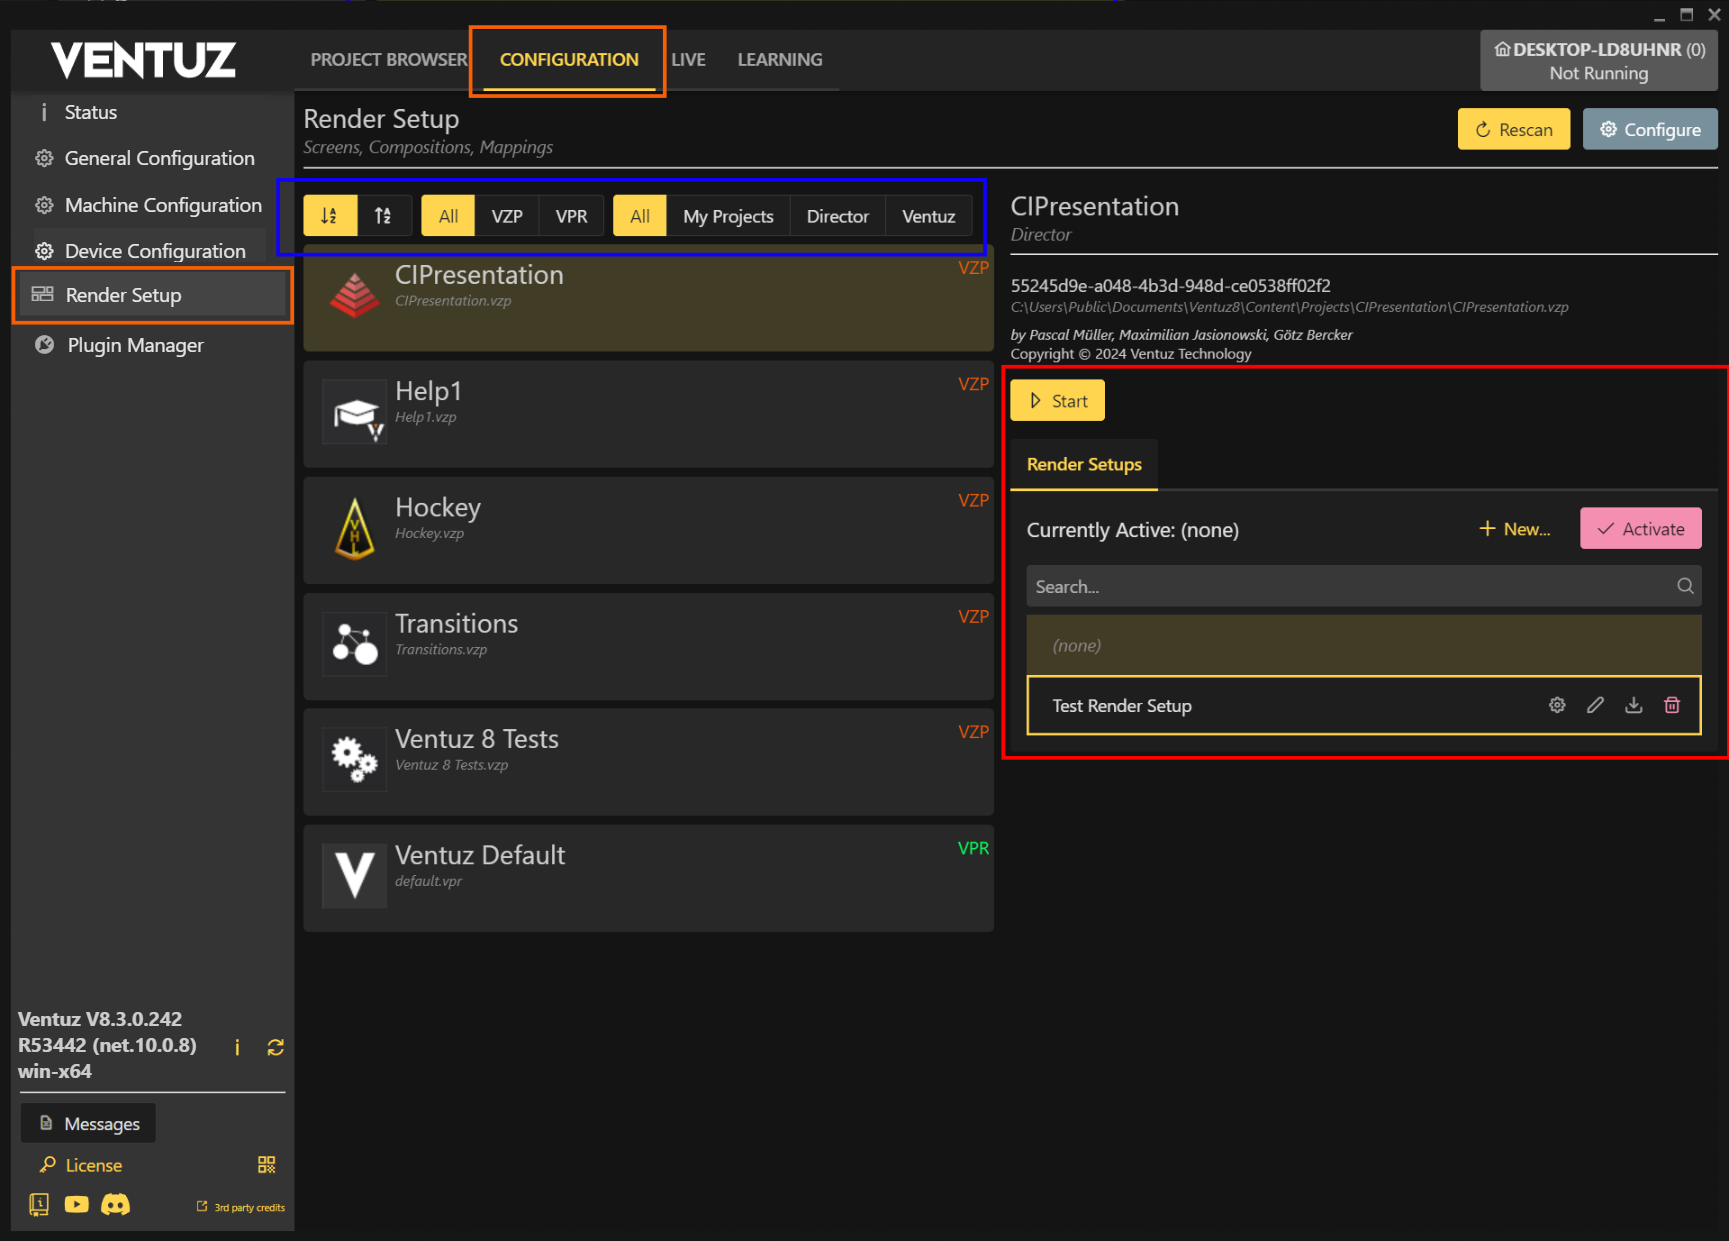Click the pink Activate button
This screenshot has height=1241, width=1729.
[x=1641, y=529]
